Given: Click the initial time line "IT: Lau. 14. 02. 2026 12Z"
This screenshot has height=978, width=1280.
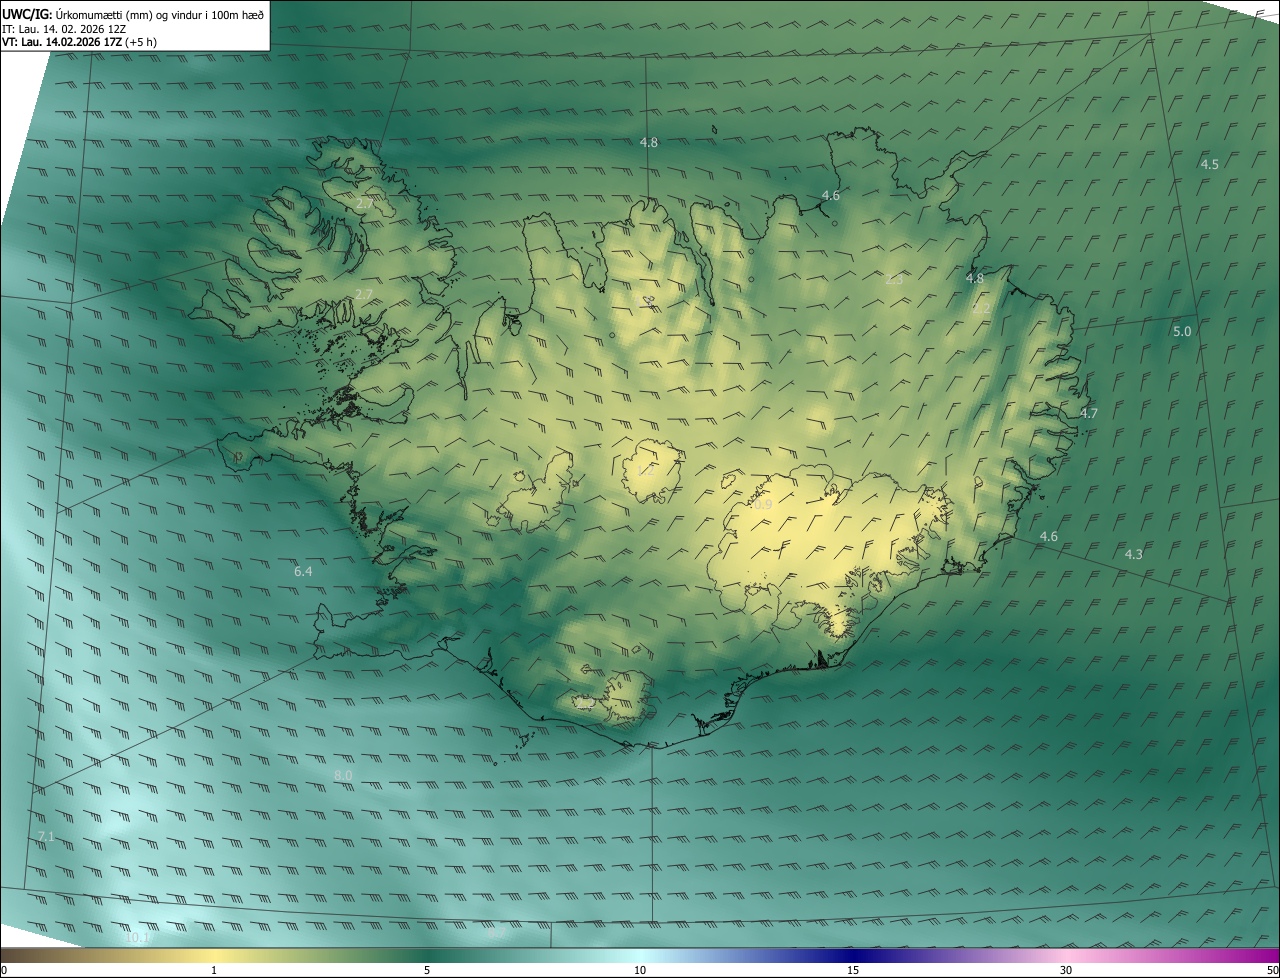Looking at the screenshot, I should click(64, 28).
